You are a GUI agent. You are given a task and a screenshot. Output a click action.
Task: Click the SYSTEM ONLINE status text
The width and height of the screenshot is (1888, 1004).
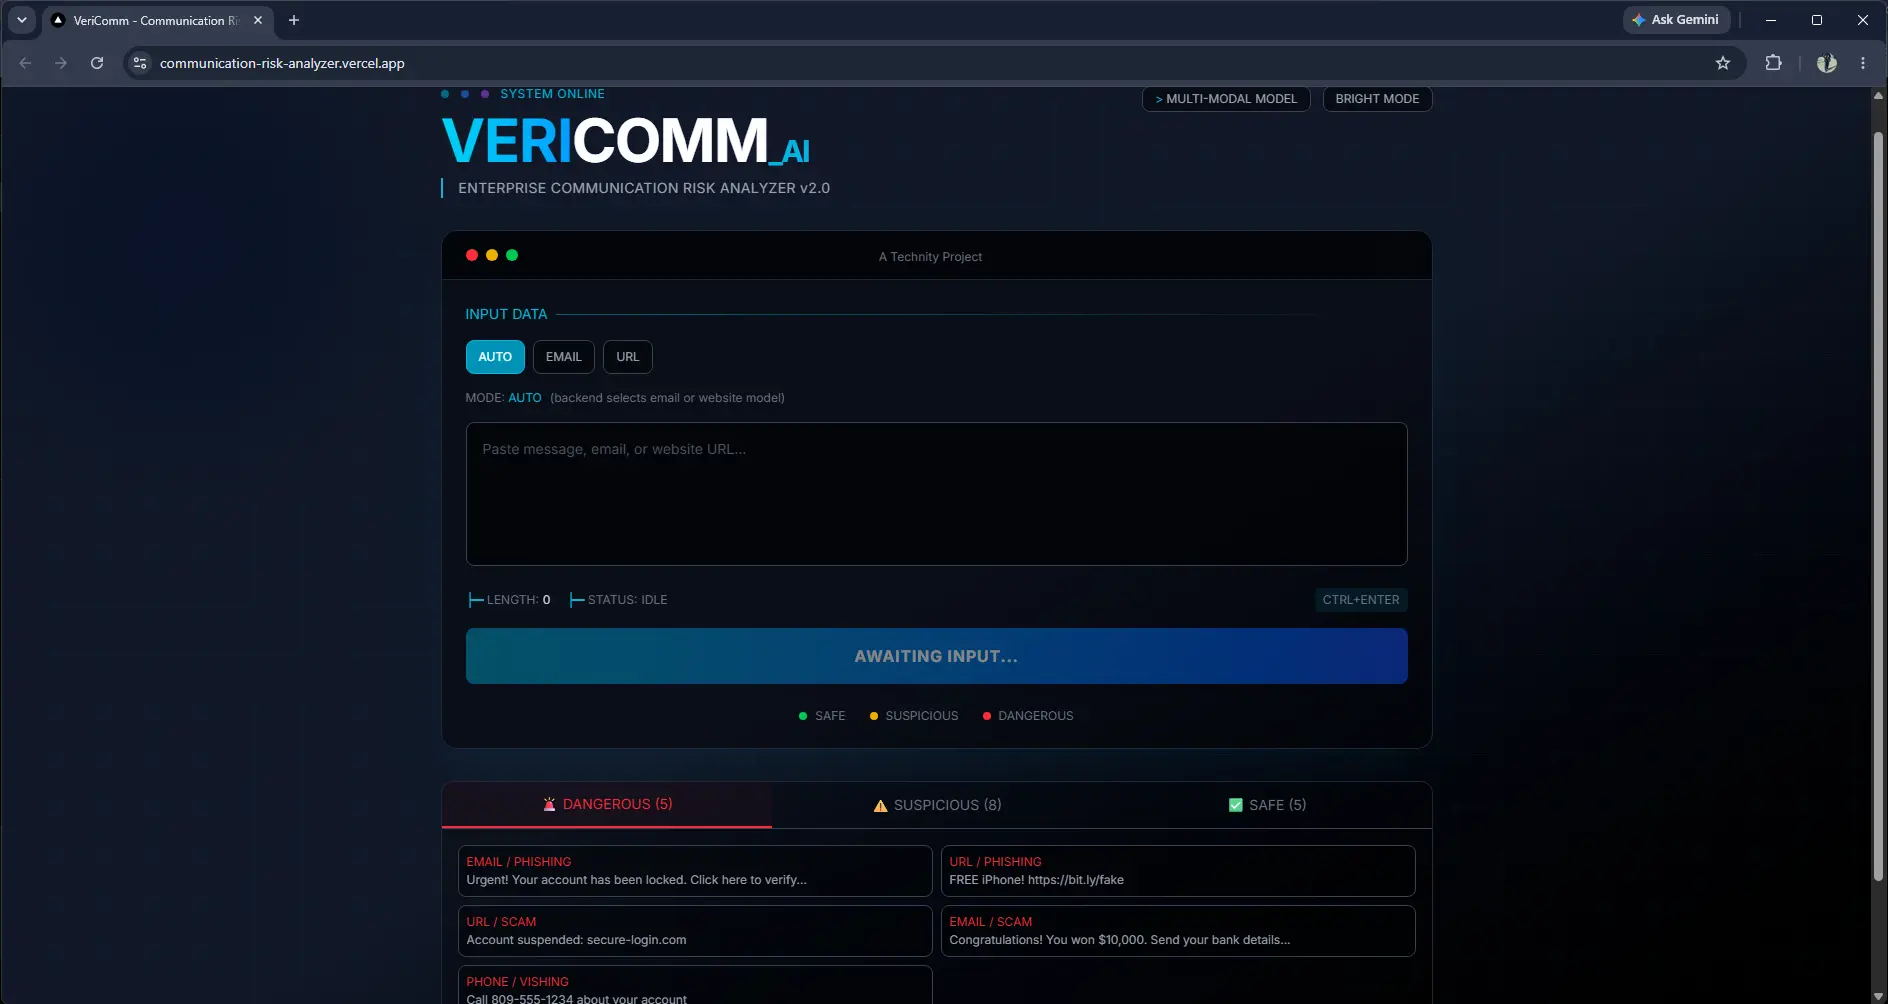pos(552,94)
